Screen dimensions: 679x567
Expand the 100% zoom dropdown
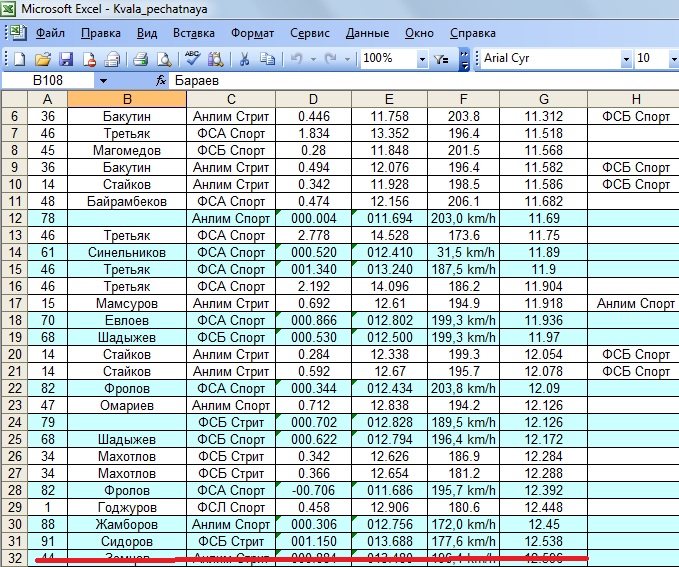(x=422, y=59)
